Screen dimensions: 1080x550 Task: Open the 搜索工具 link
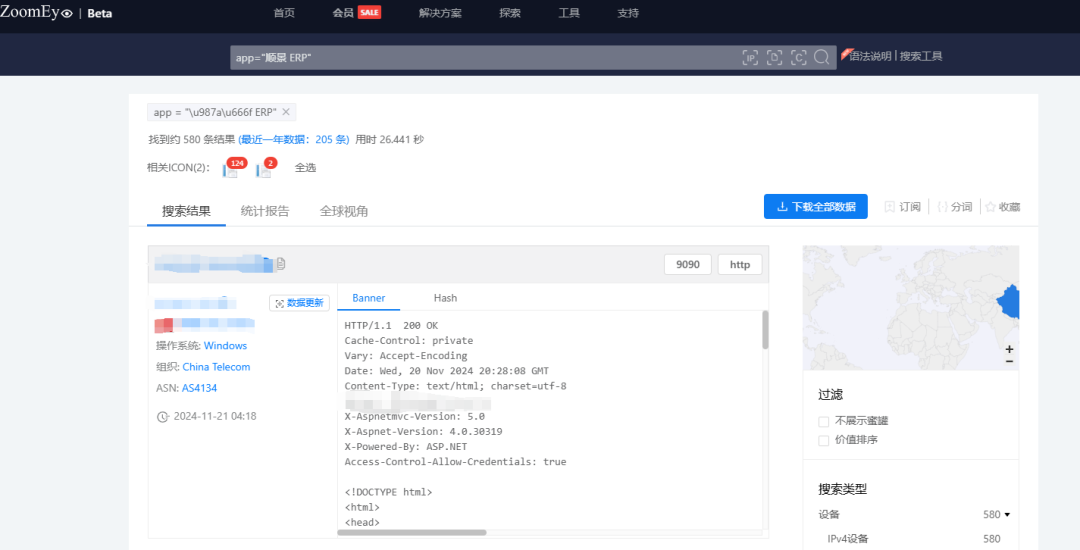[921, 56]
